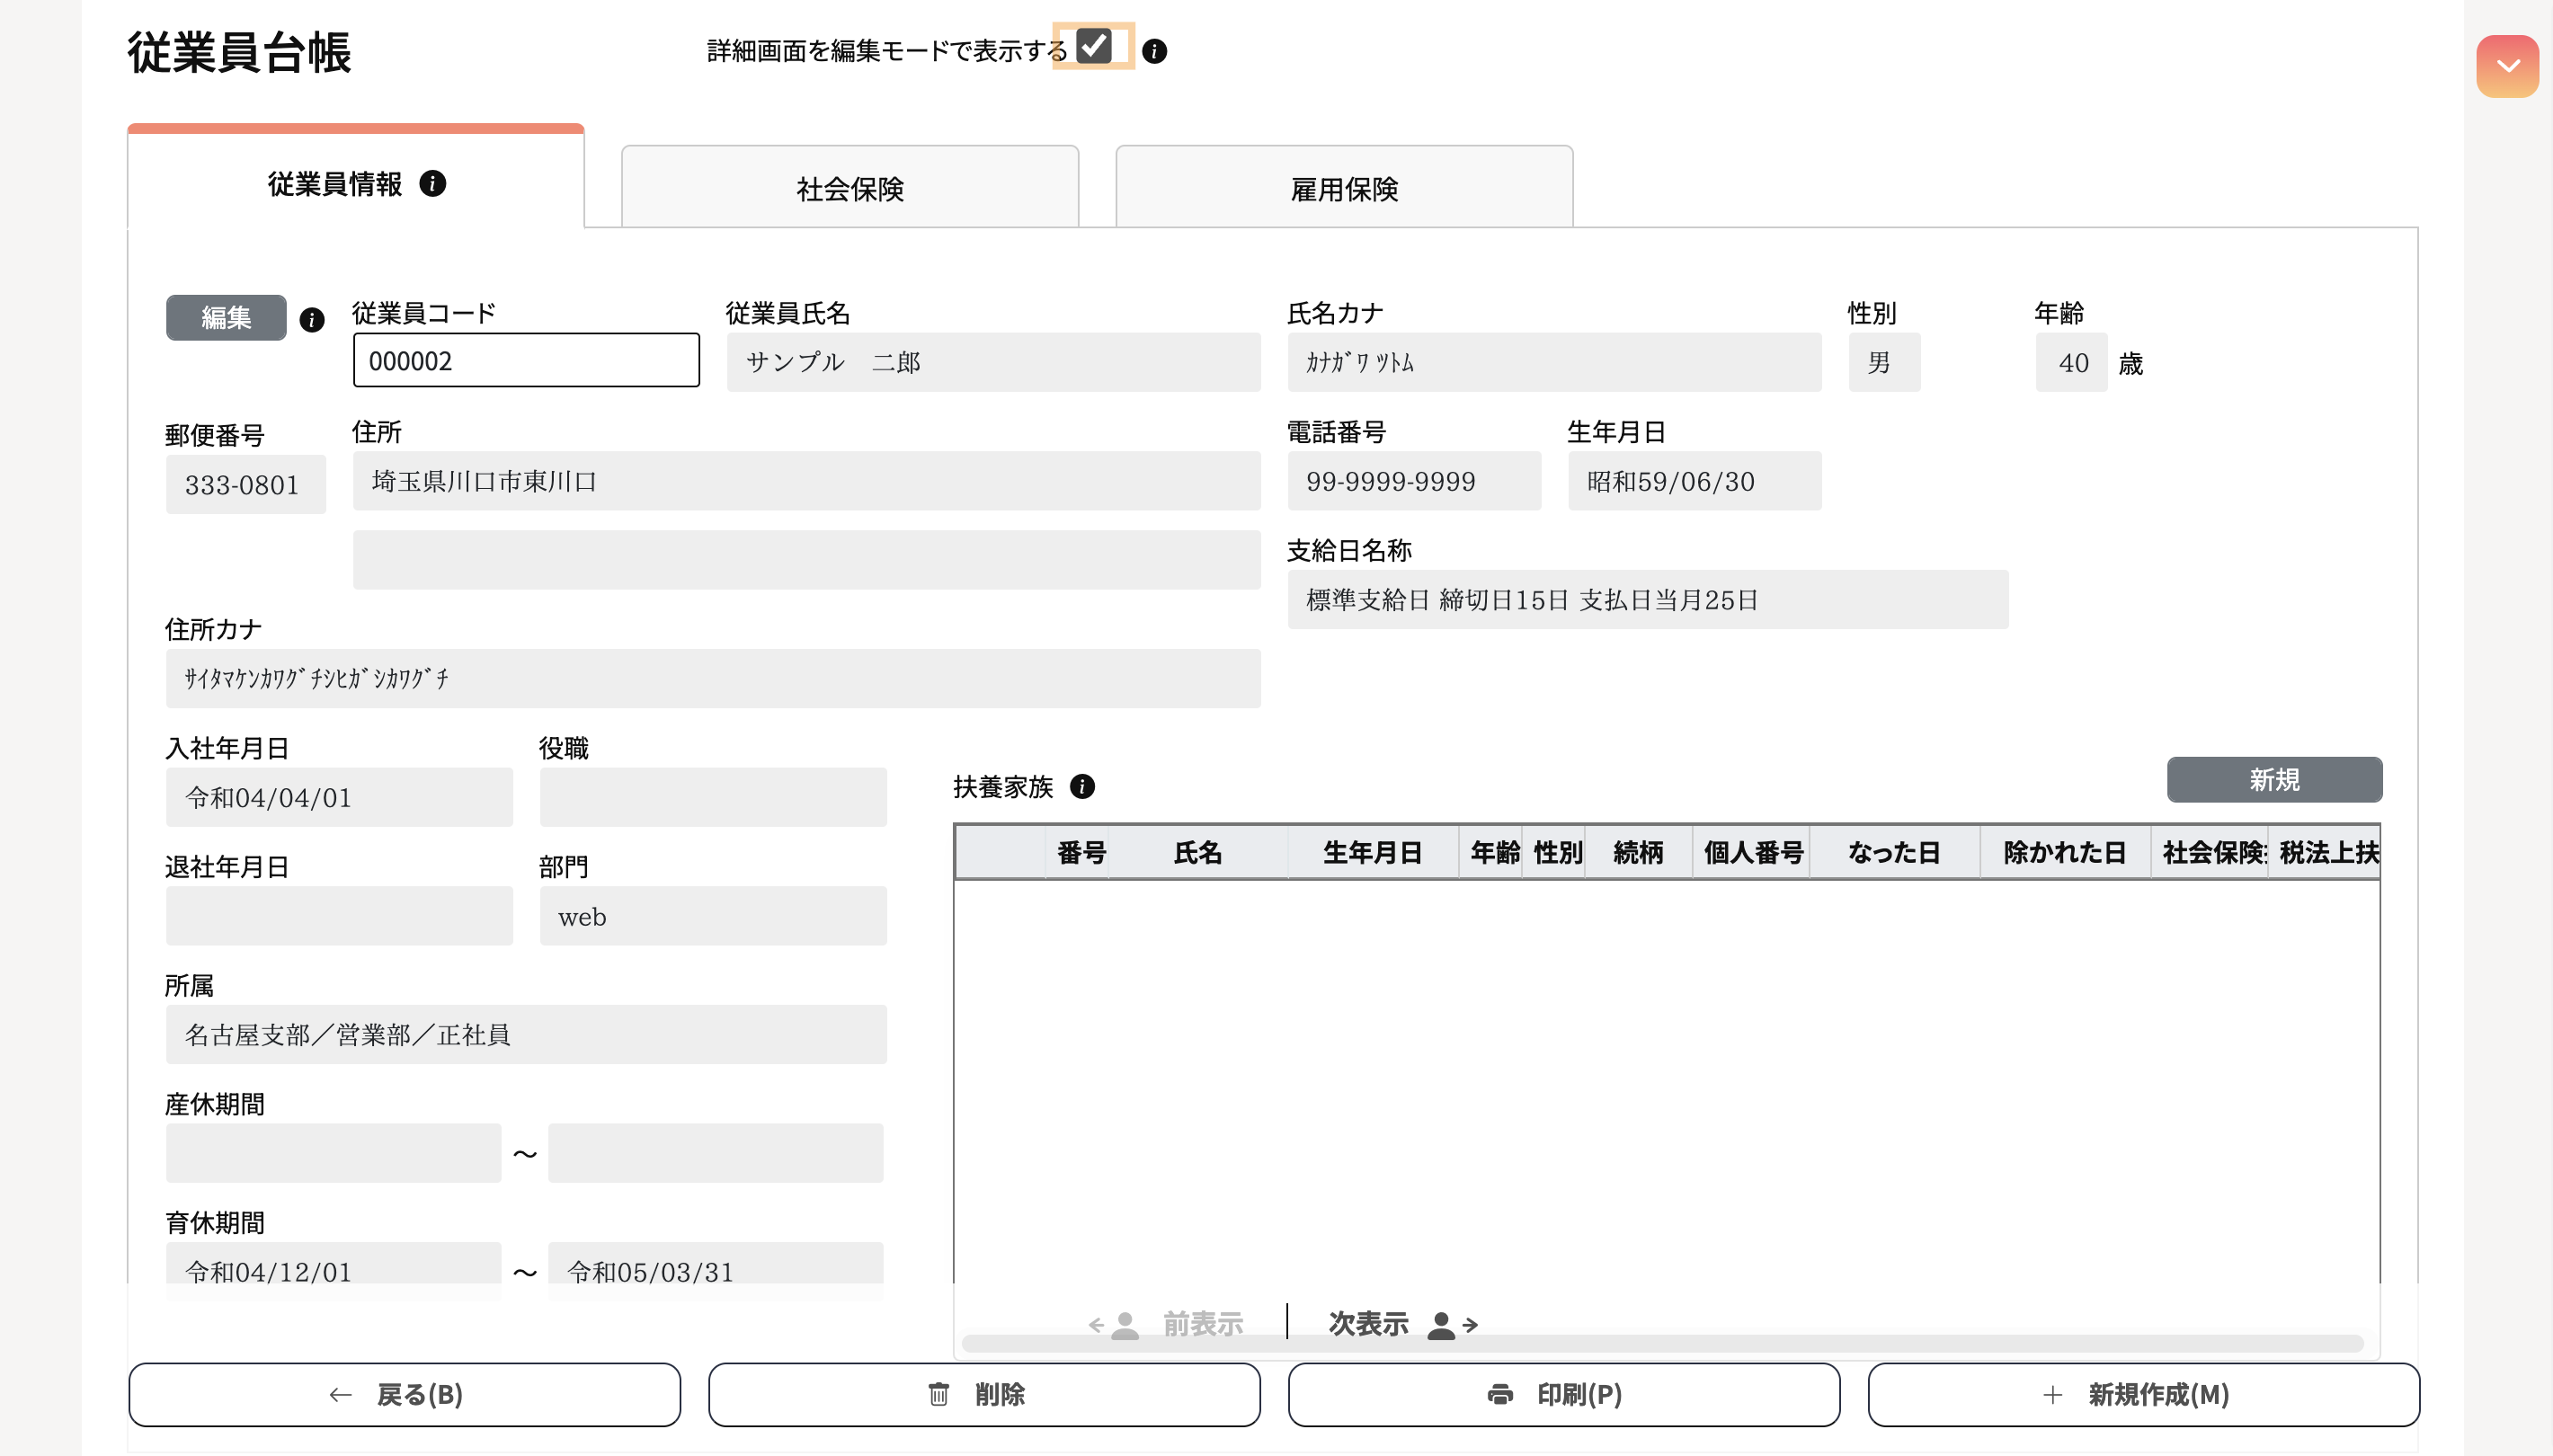Click the 電話番号 field
The image size is (2553, 1456).
tap(1414, 481)
